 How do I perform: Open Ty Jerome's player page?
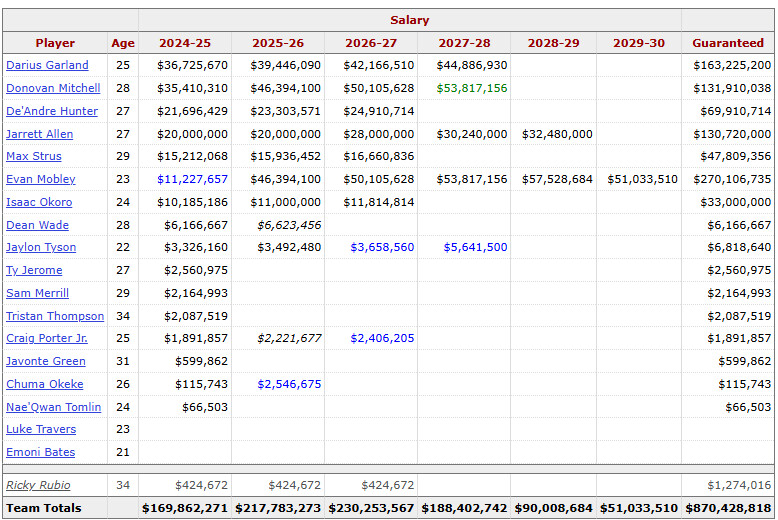coord(34,270)
